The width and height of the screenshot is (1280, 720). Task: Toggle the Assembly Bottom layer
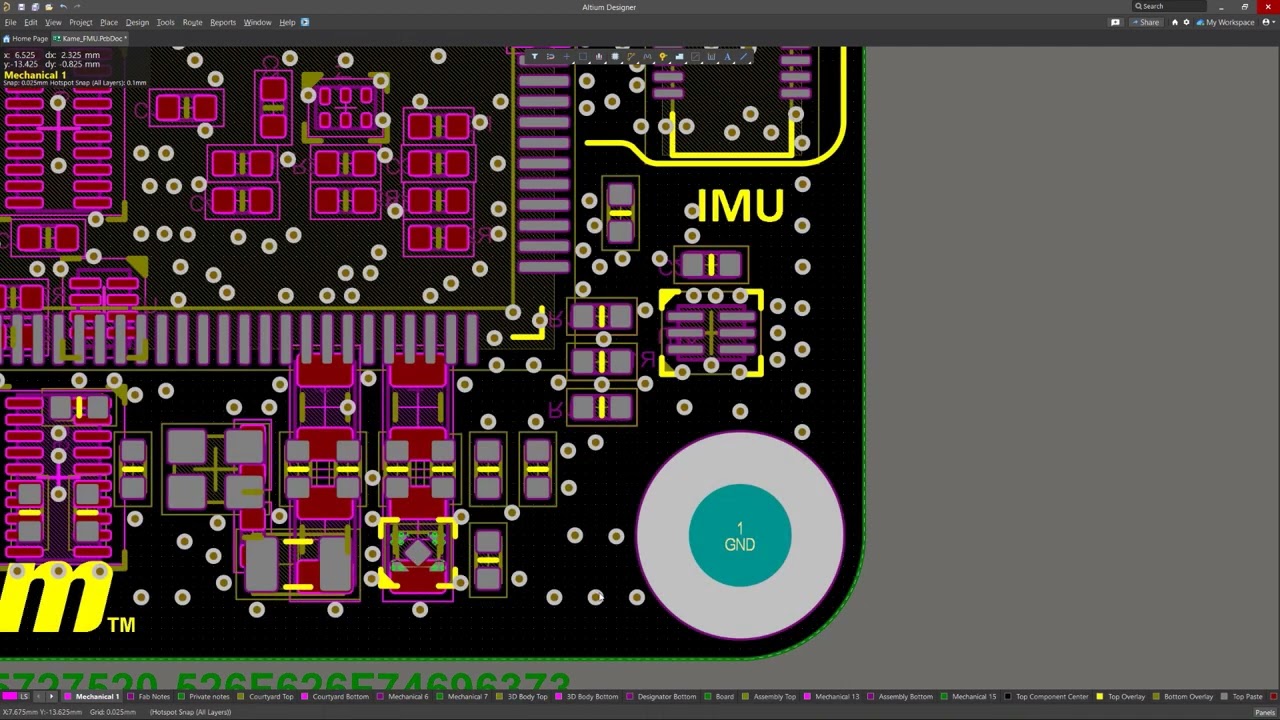905,696
